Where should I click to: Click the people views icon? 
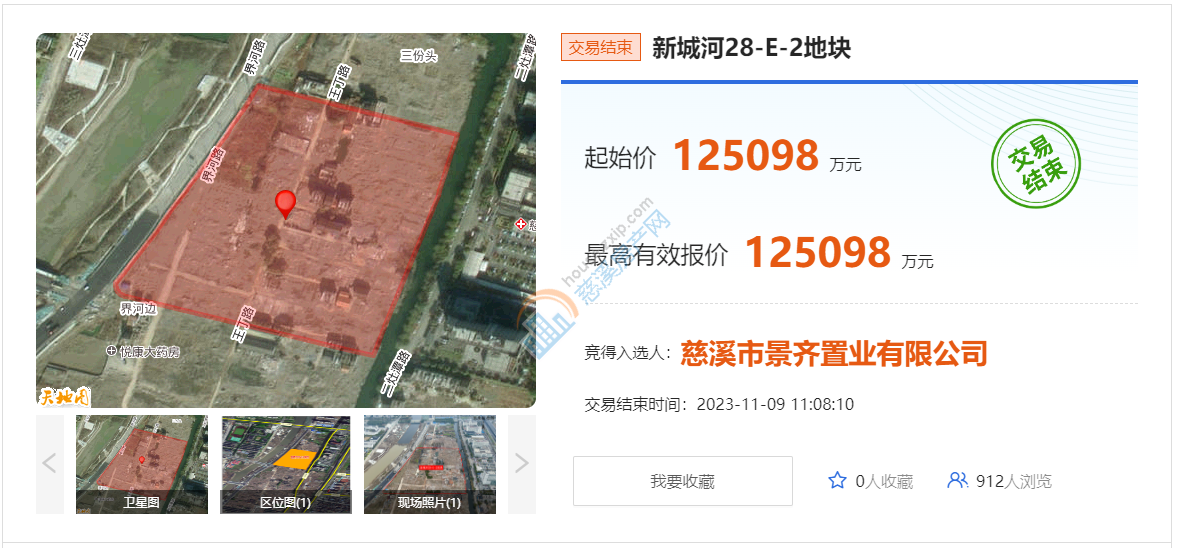957,480
